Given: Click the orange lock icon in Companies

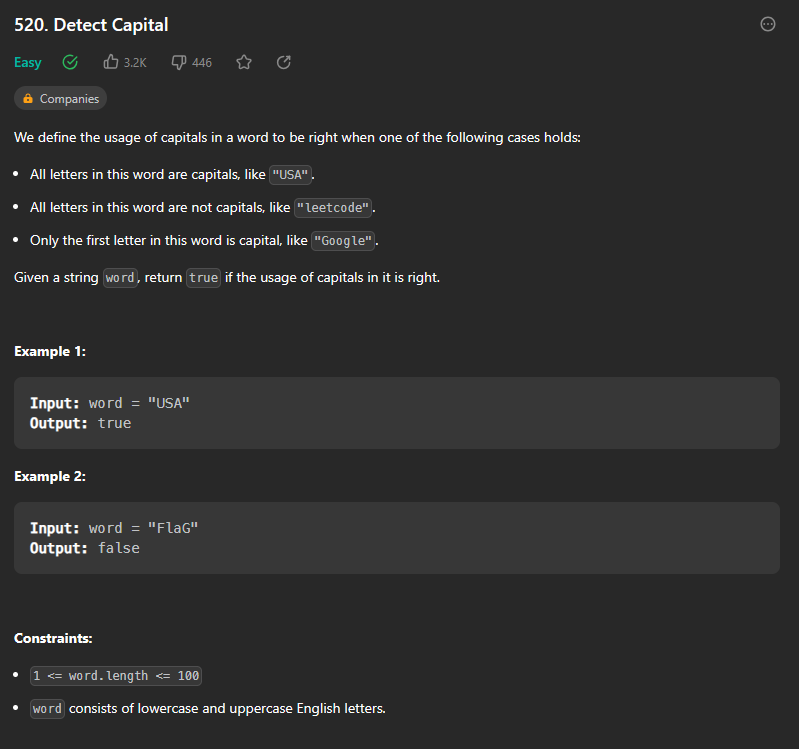Looking at the screenshot, I should 28,98.
